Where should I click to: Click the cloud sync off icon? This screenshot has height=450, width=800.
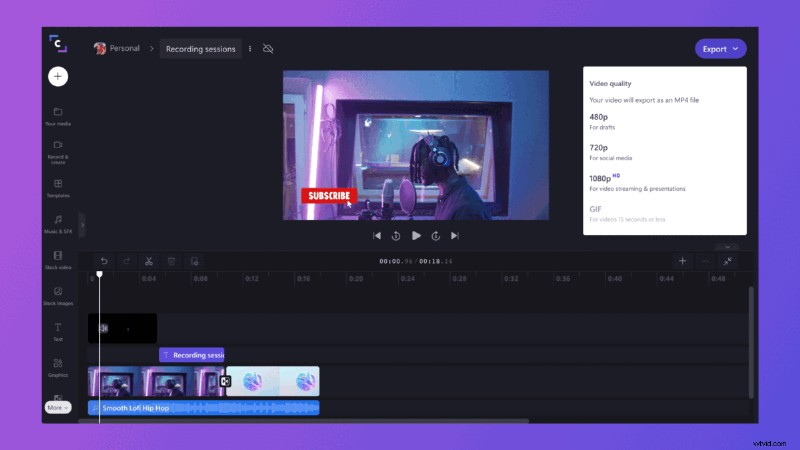point(268,49)
